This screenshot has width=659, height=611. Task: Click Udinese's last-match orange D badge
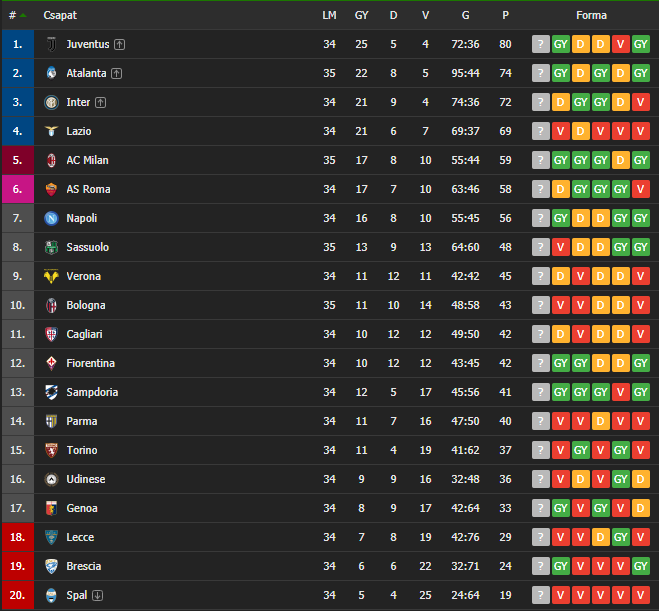[641, 479]
